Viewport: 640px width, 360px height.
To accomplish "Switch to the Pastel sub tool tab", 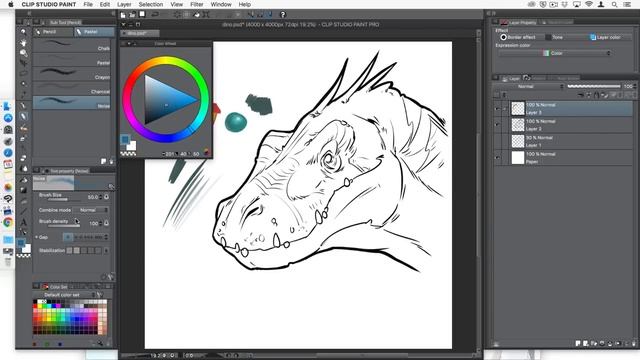I will 93,32.
